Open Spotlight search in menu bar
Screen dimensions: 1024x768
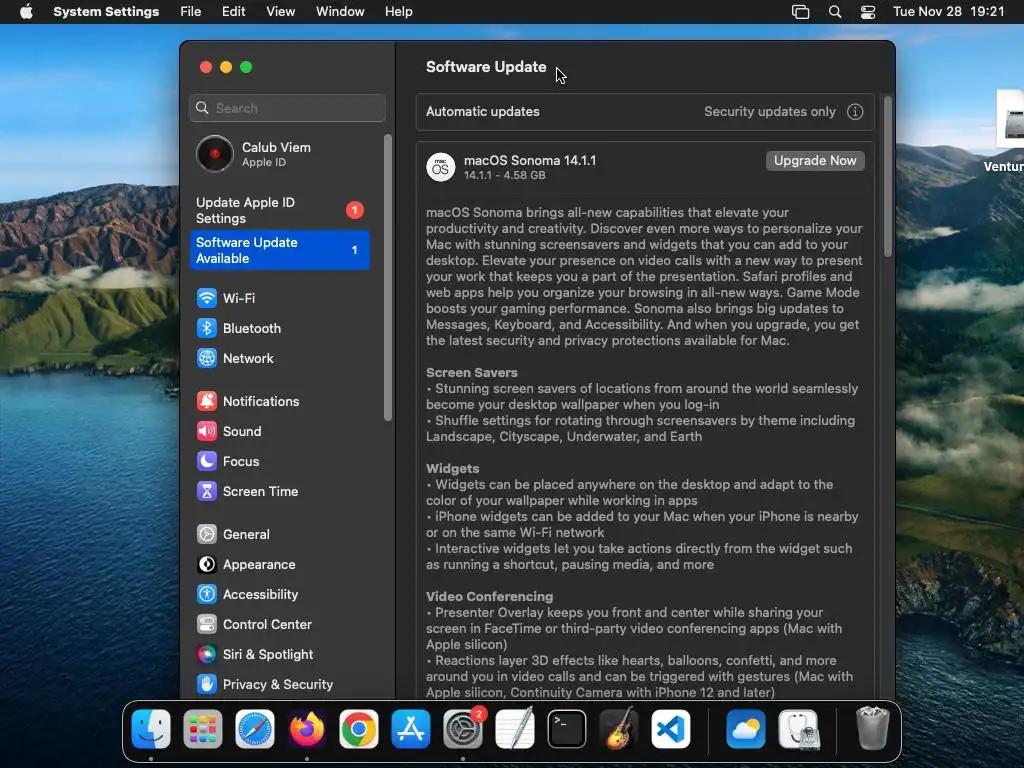point(835,12)
